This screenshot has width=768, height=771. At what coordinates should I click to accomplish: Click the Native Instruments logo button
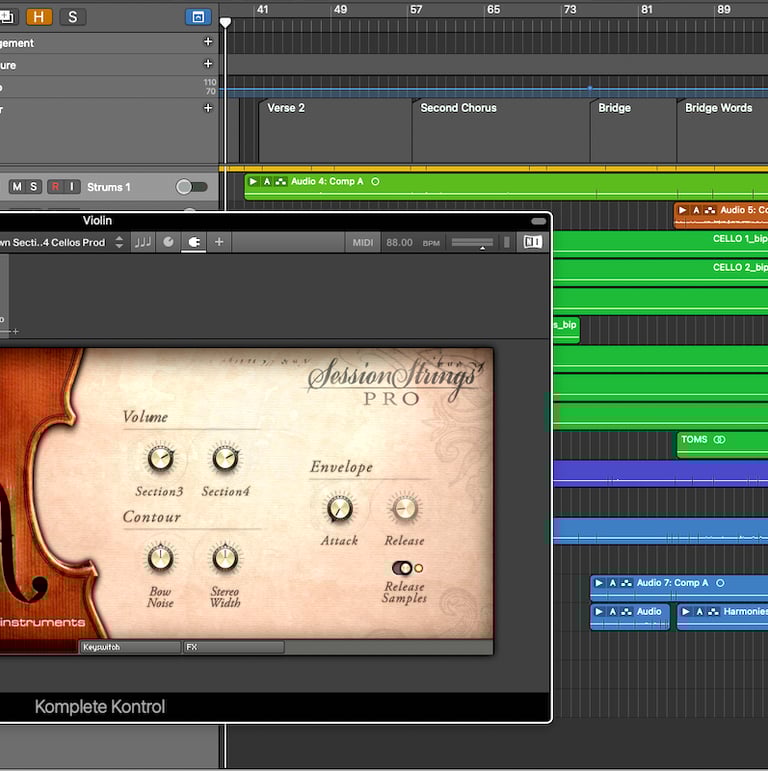coord(533,242)
